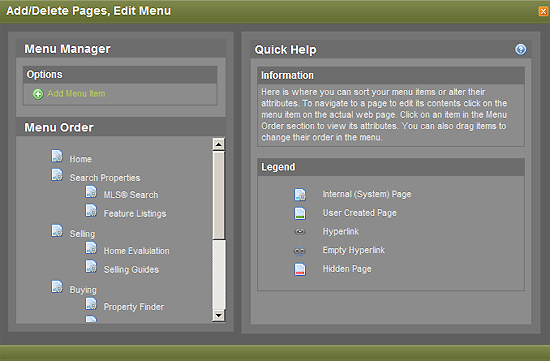Open the Quick Help question mark icon
This screenshot has width=550, height=361.
coord(521,49)
